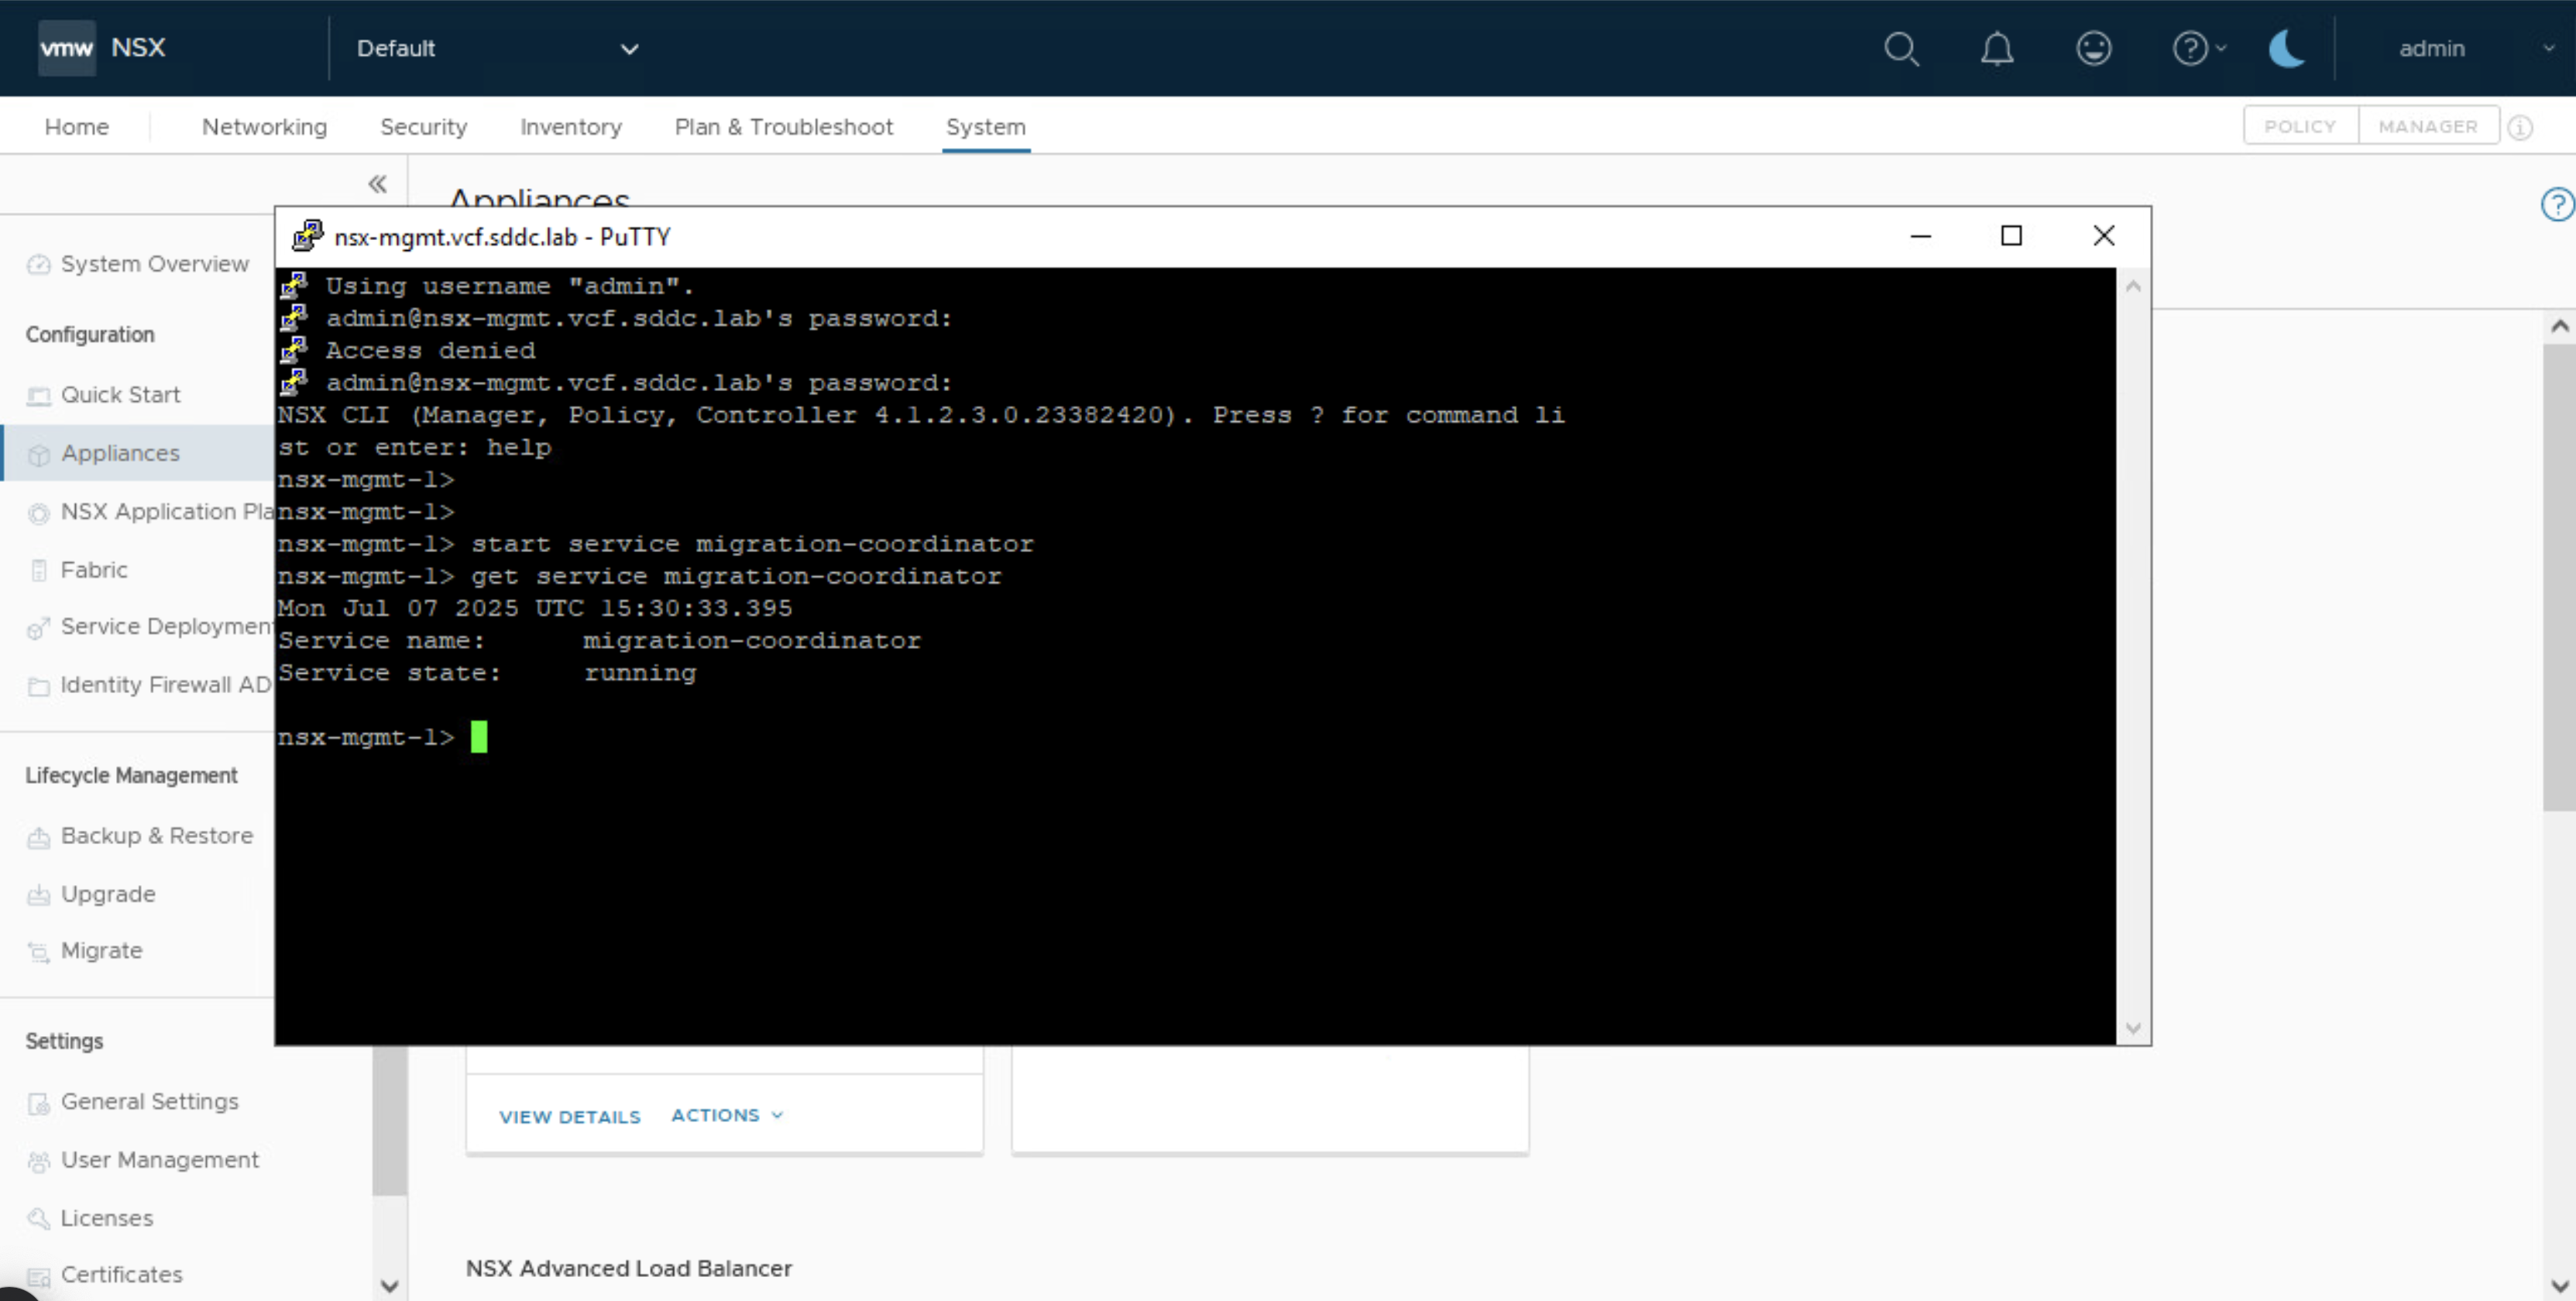The image size is (2576, 1301).
Task: Open User Management settings
Action: [159, 1159]
